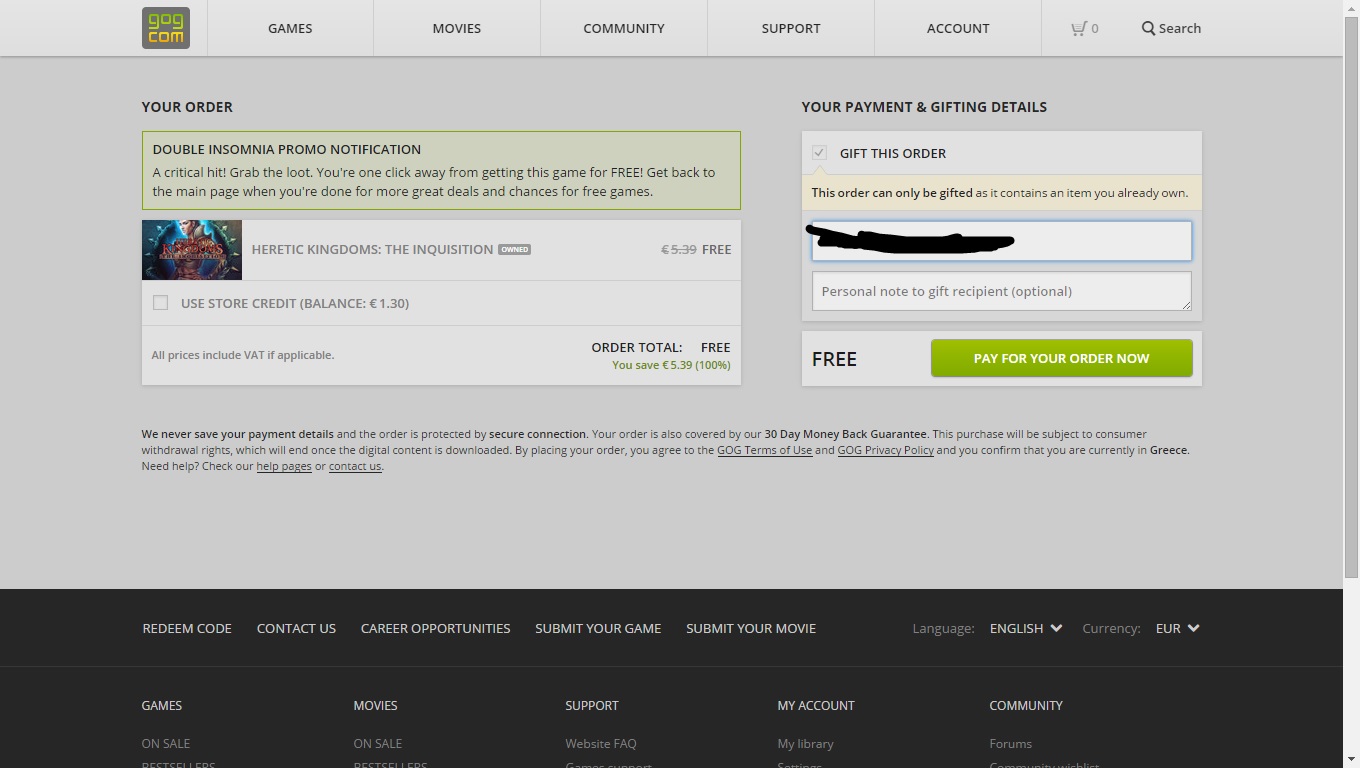Click the personal note to recipient field

pyautogui.click(x=1001, y=291)
